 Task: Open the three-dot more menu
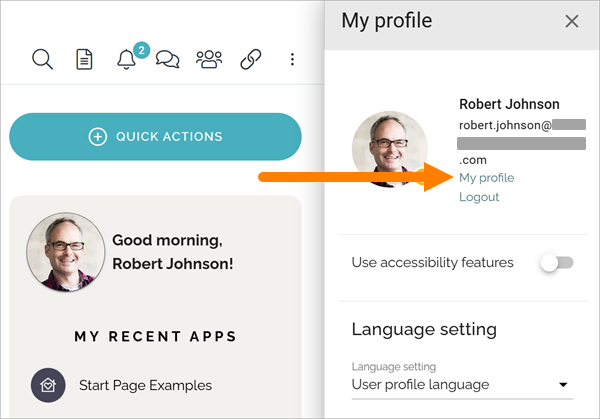[292, 59]
